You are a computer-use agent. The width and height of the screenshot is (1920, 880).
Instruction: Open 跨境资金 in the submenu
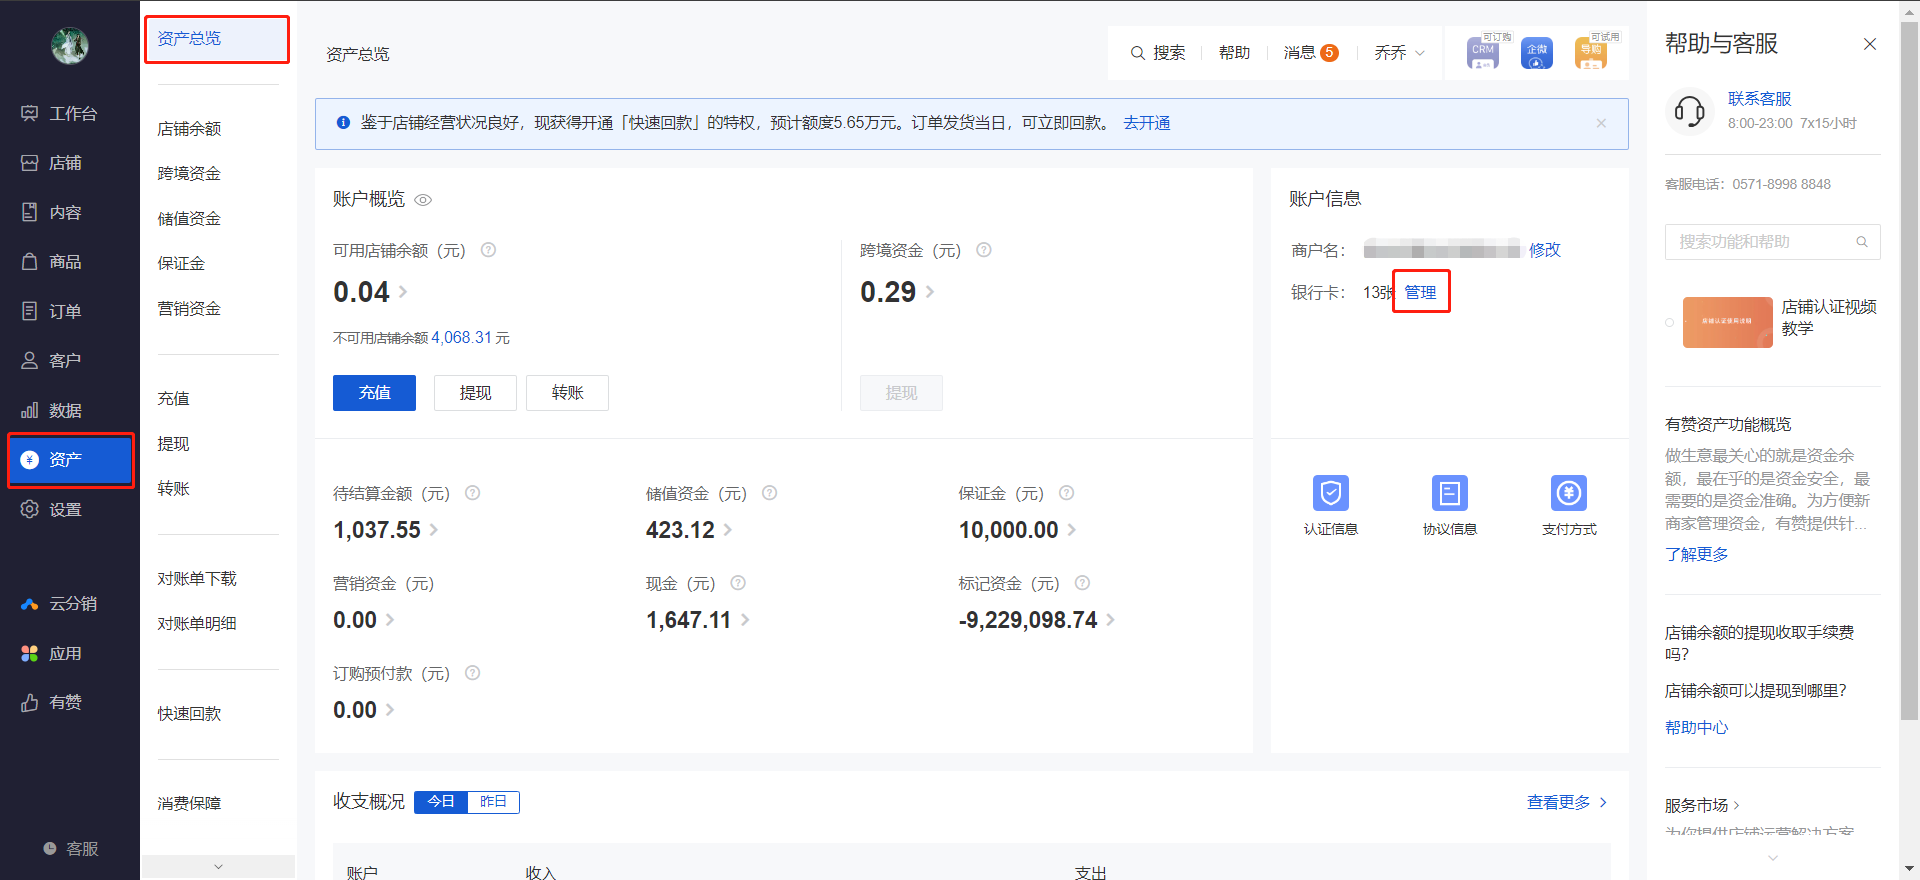[x=189, y=174]
